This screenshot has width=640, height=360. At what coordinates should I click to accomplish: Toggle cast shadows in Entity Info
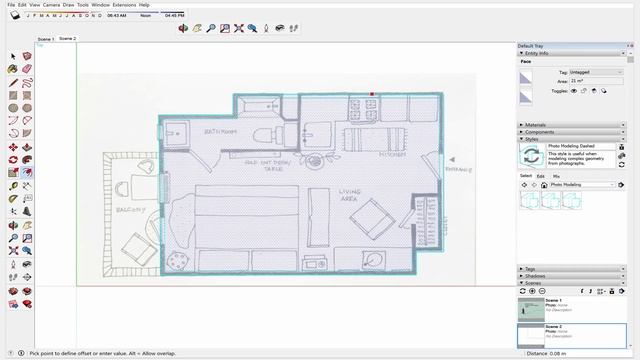click(604, 91)
